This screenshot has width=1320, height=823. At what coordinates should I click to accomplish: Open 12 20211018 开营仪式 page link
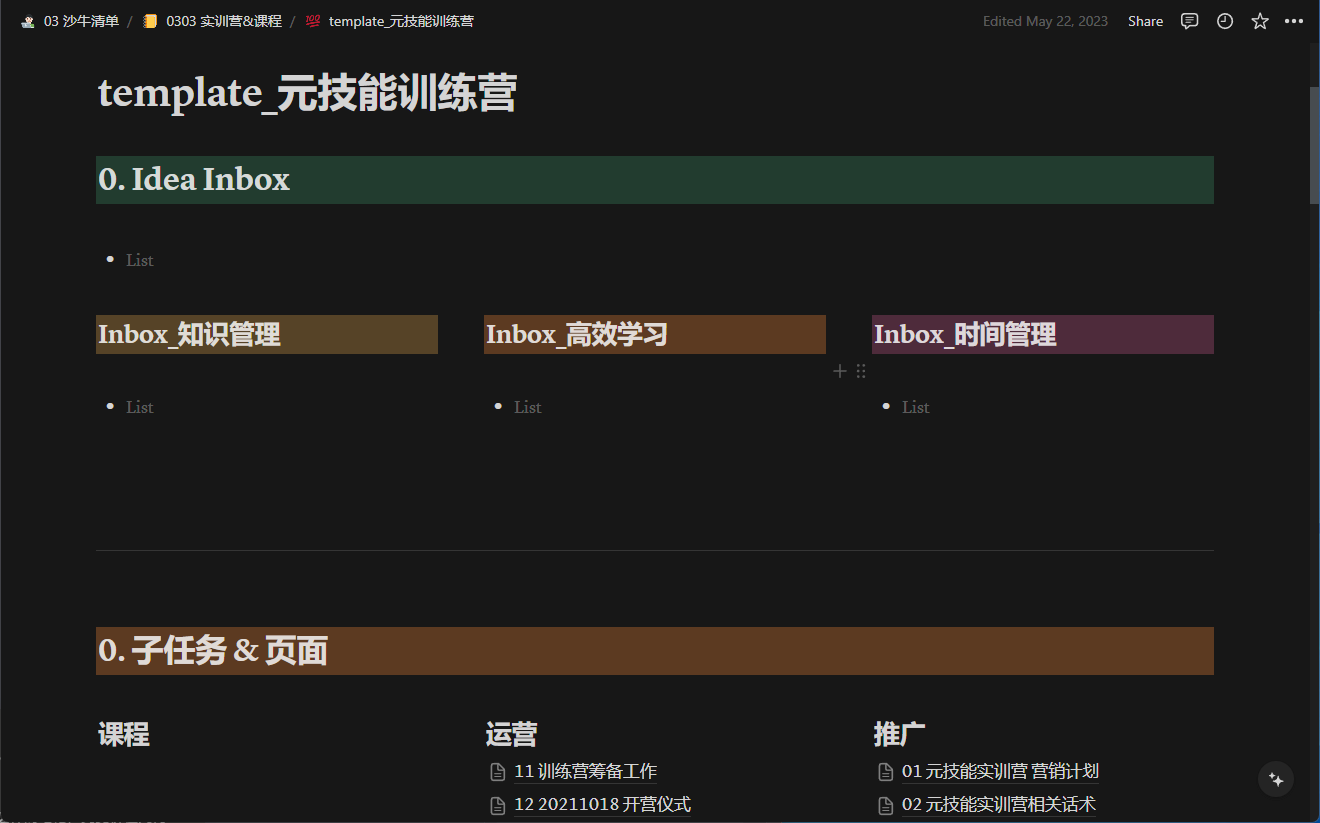tap(602, 805)
